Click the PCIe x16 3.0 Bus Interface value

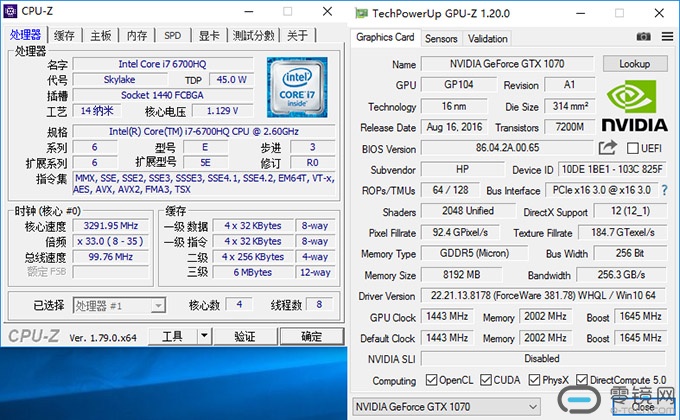coord(601,190)
